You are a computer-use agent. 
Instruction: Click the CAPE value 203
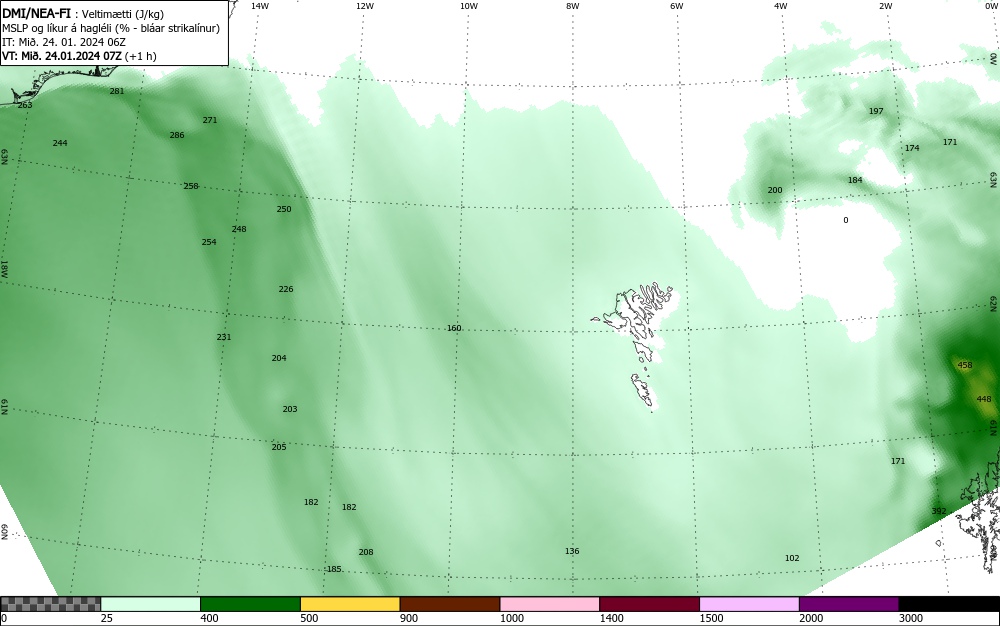point(290,409)
